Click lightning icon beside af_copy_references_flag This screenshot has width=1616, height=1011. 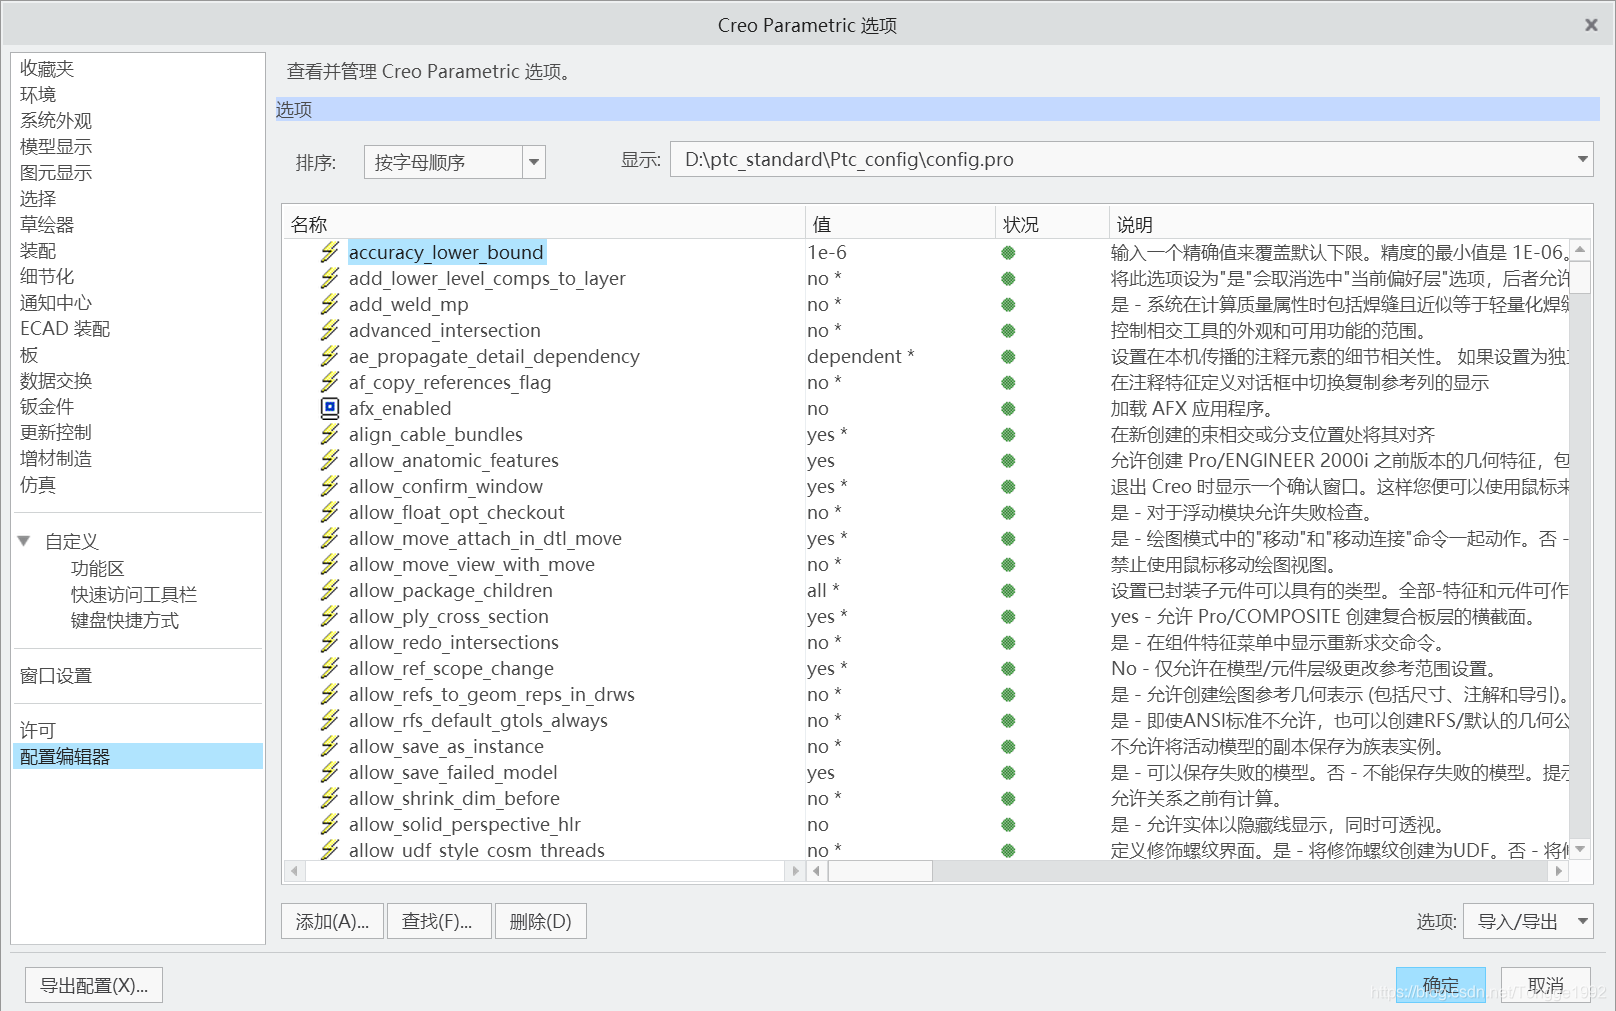pos(329,382)
